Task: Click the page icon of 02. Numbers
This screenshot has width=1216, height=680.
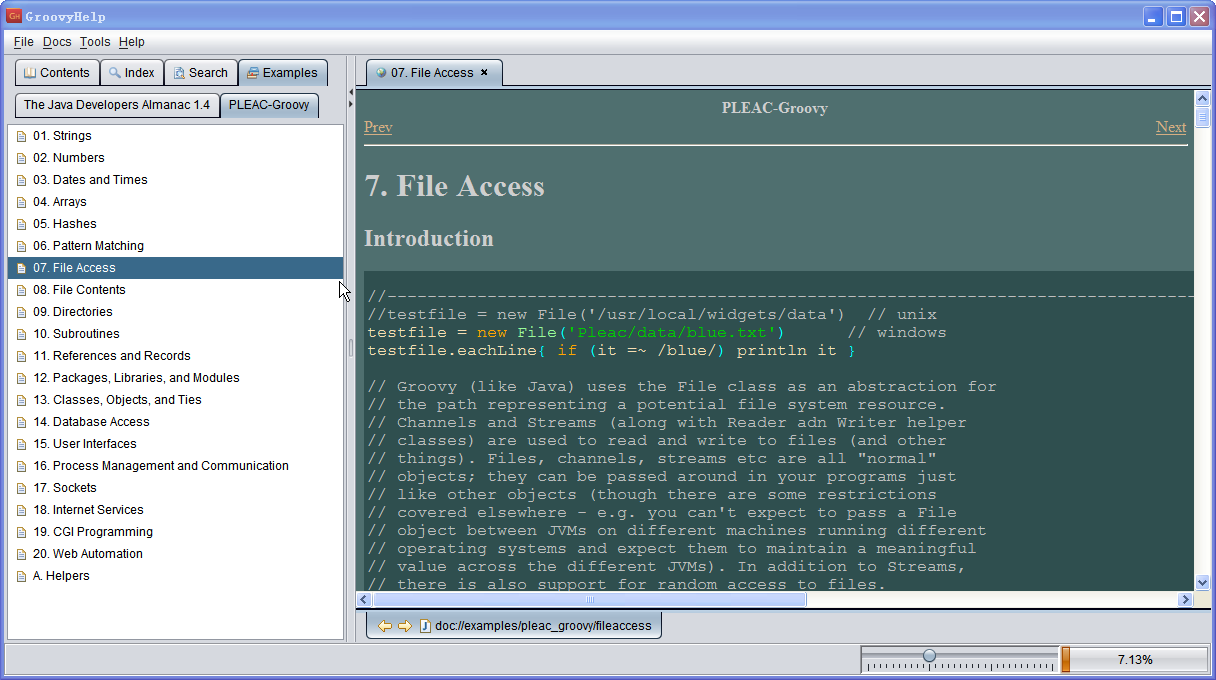Action: 22,158
